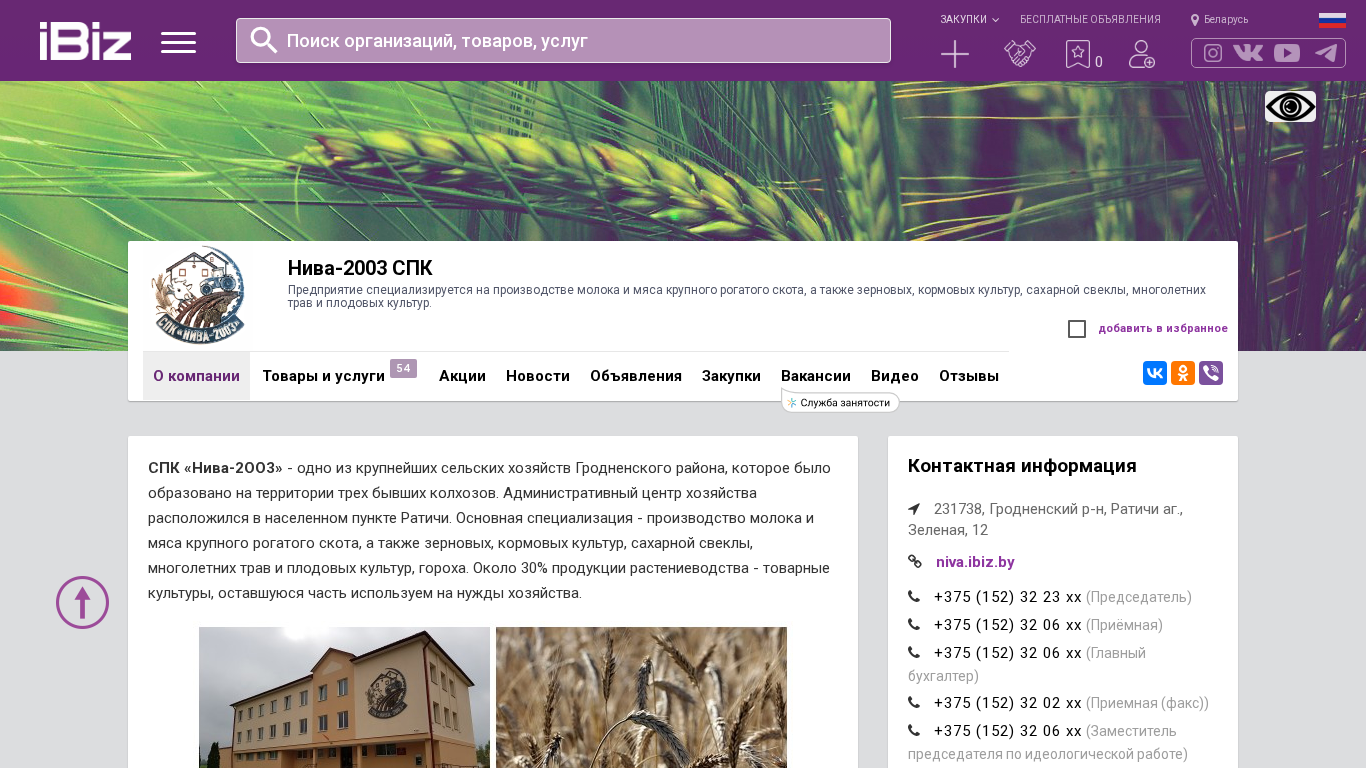This screenshot has height=768, width=1366.
Task: Click the iBiz logo
Action: (85, 41)
